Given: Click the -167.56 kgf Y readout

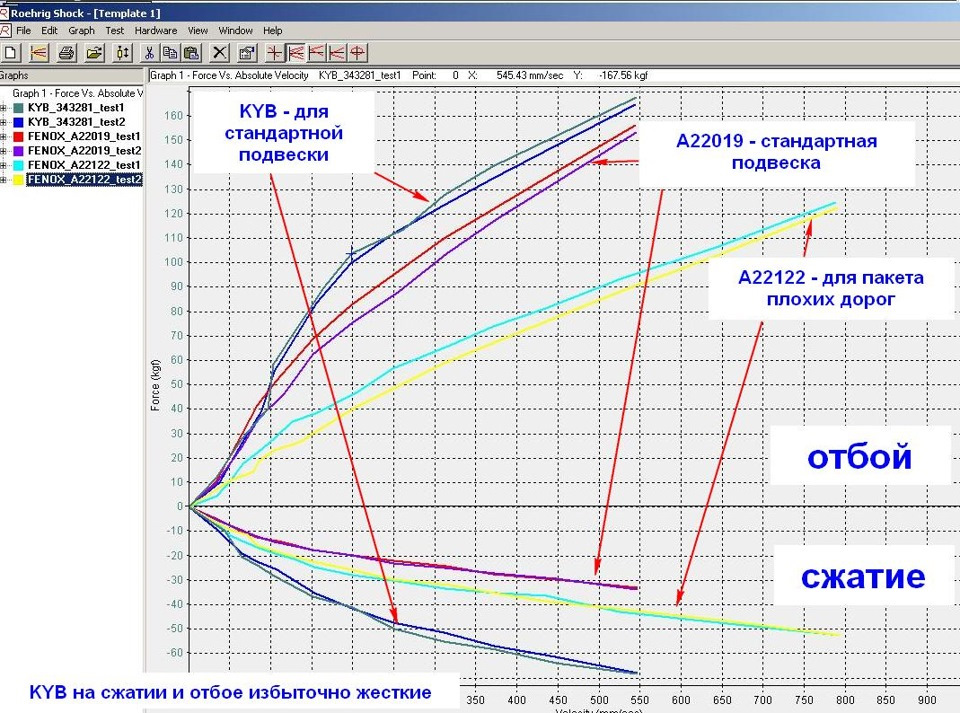Looking at the screenshot, I should click(623, 75).
